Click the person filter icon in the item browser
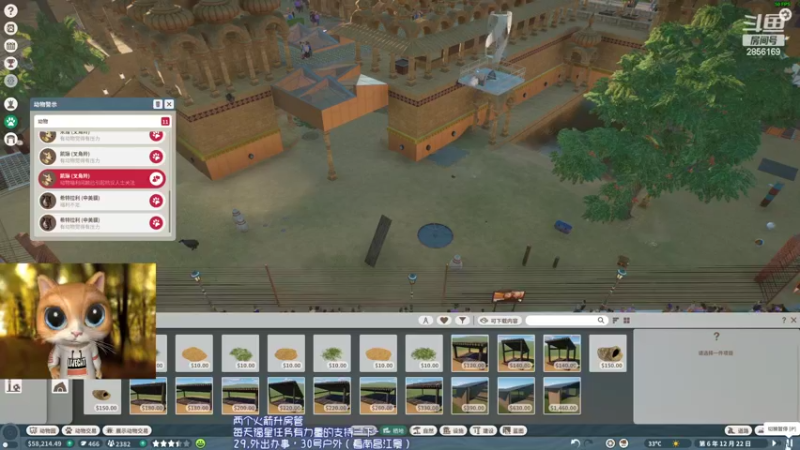 426,320
